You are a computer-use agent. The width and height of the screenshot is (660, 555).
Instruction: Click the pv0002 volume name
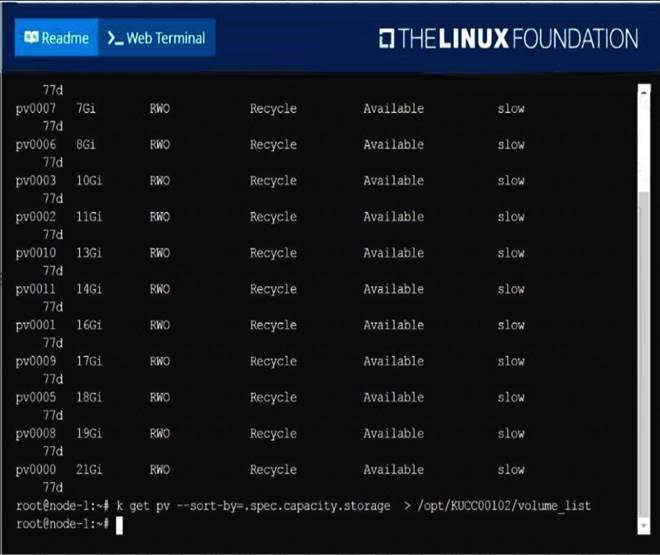(36, 217)
